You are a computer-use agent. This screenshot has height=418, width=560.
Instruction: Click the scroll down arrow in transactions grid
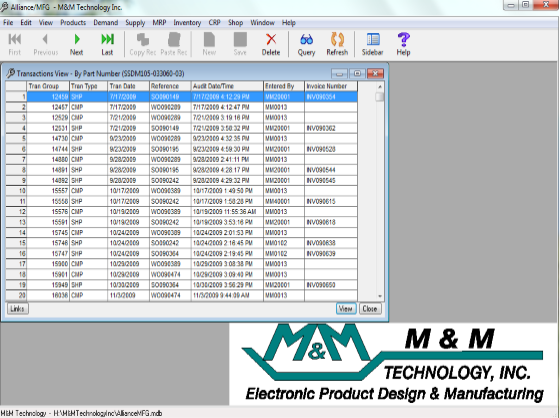(380, 296)
